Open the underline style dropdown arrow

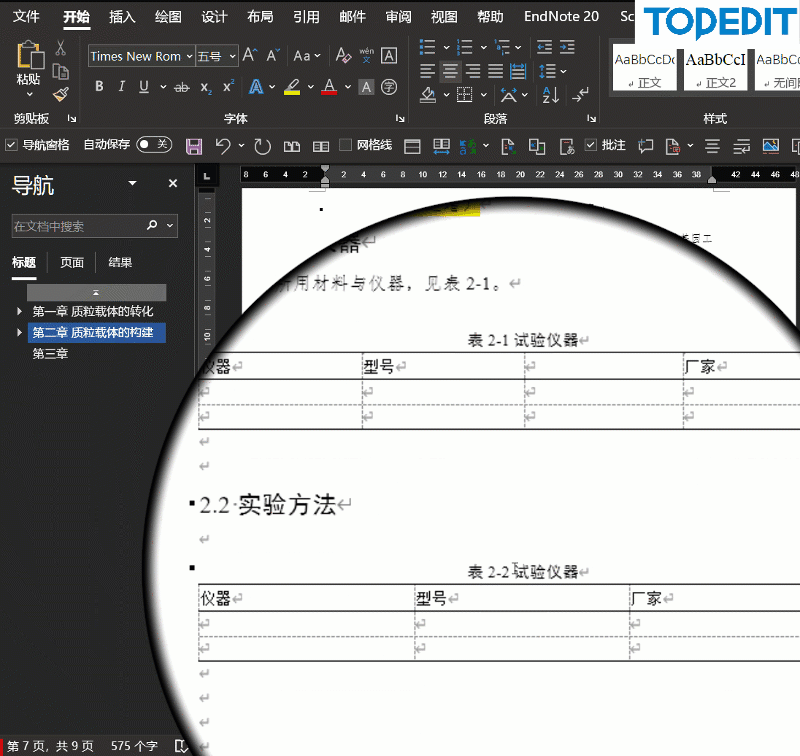163,87
